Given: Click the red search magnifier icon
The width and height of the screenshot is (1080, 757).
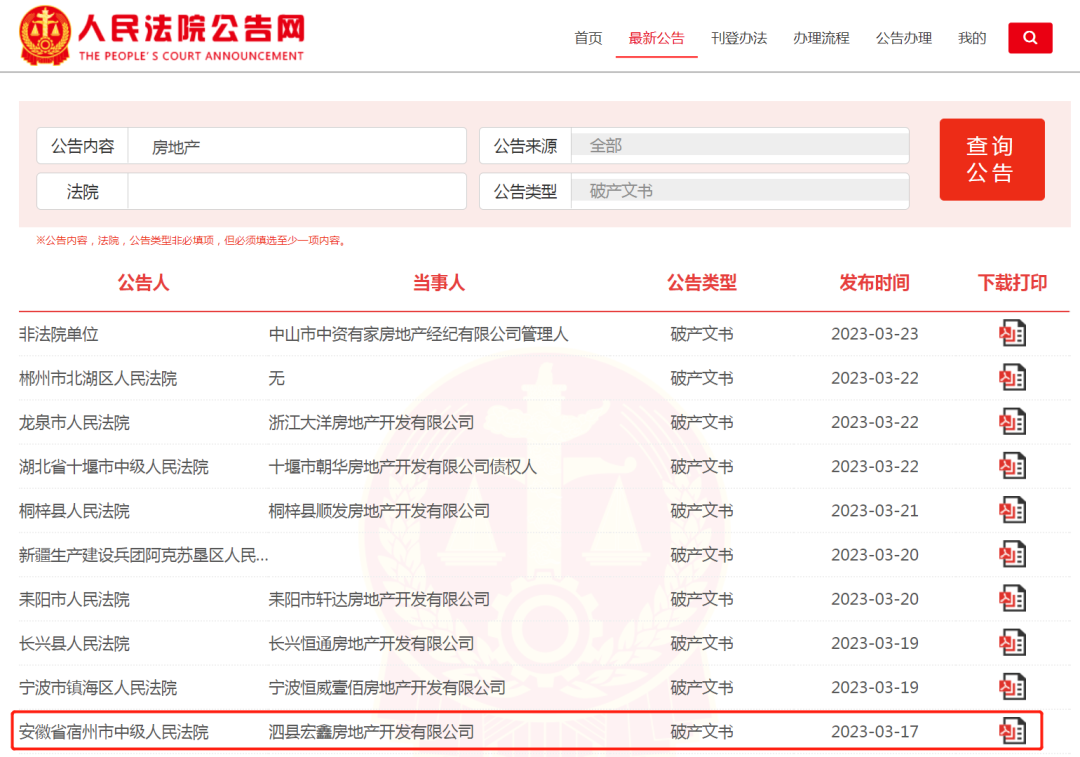Looking at the screenshot, I should pos(1030,38).
